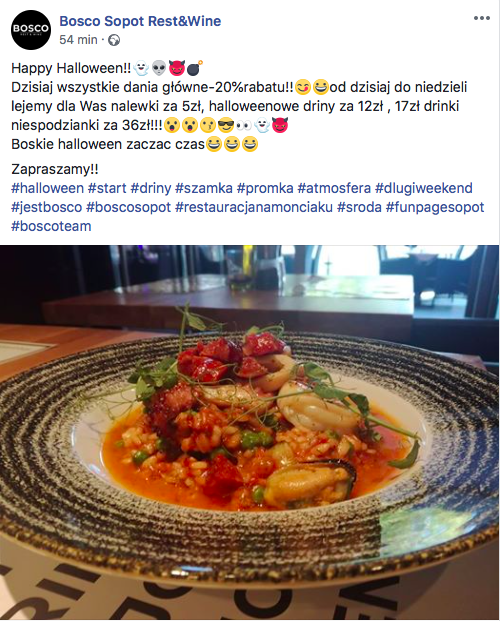500x621 pixels.
Task: Open the #jestbosco hashtag
Action: [46, 207]
